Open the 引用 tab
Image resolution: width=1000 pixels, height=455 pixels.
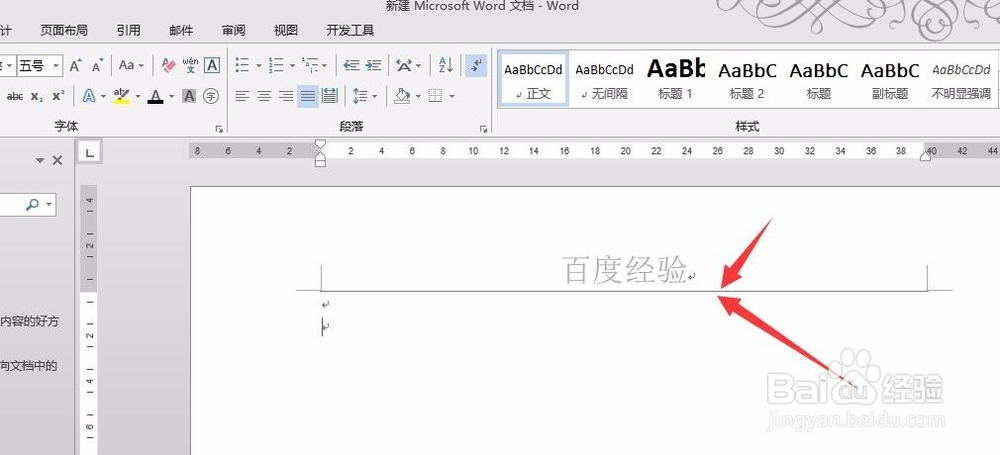(129, 30)
